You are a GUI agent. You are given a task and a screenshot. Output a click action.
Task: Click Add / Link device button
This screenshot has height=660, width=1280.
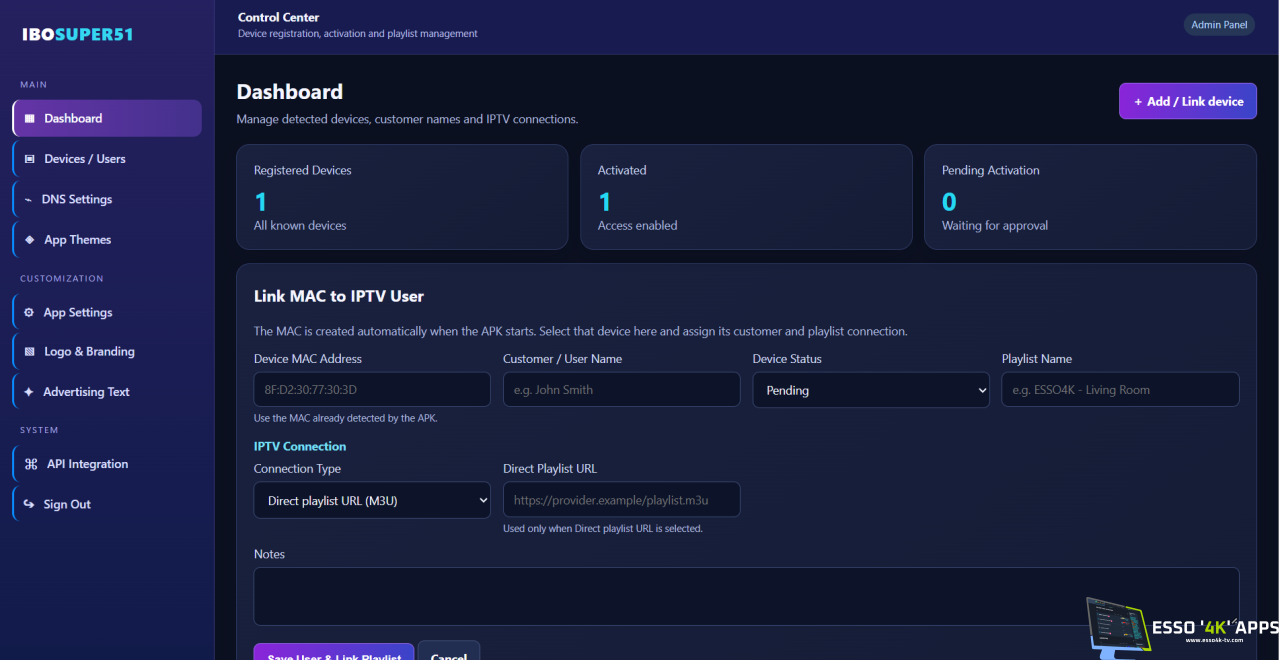1188,101
